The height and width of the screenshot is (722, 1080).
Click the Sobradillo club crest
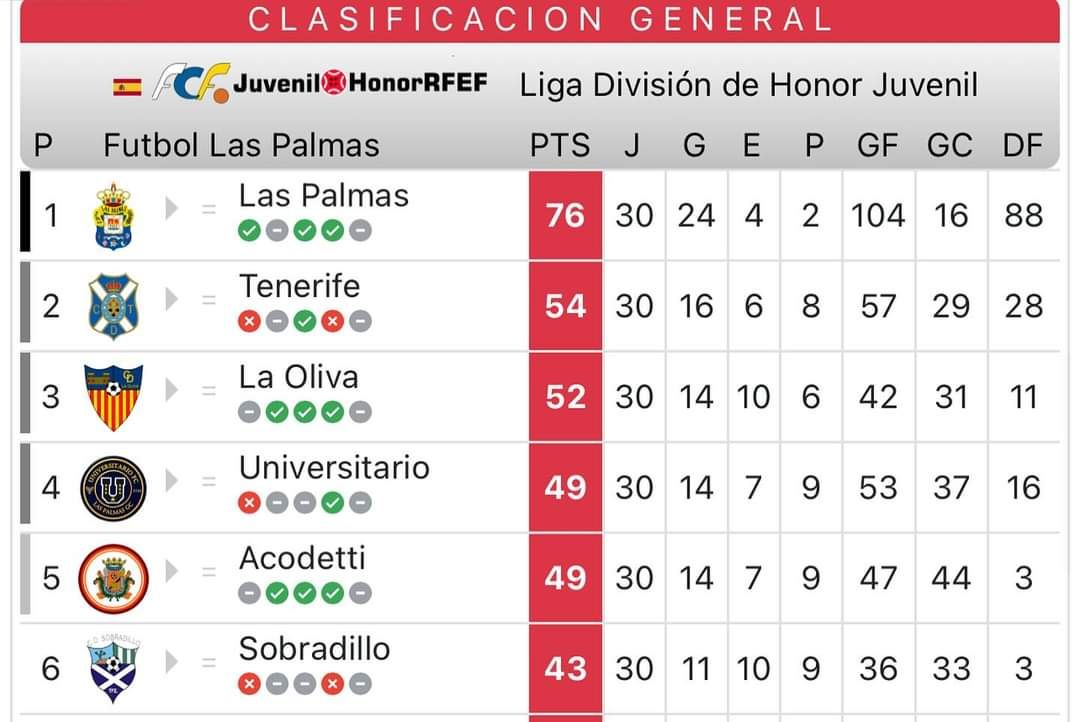tap(113, 668)
